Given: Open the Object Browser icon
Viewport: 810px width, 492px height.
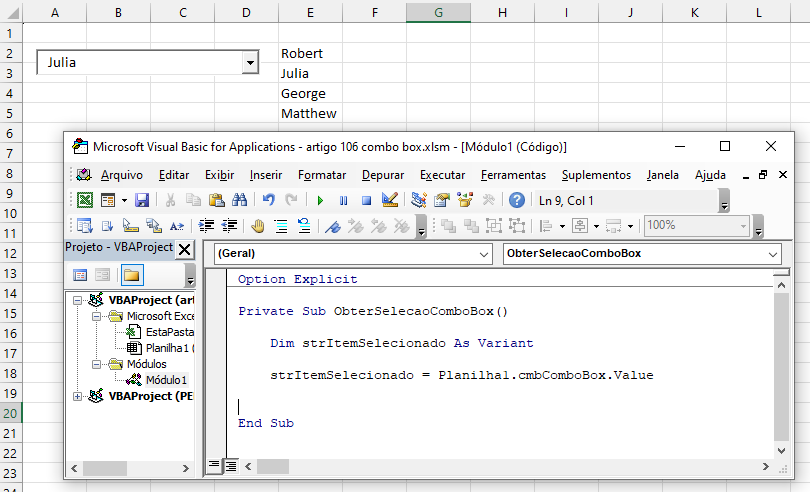Looking at the screenshot, I should pos(465,201).
